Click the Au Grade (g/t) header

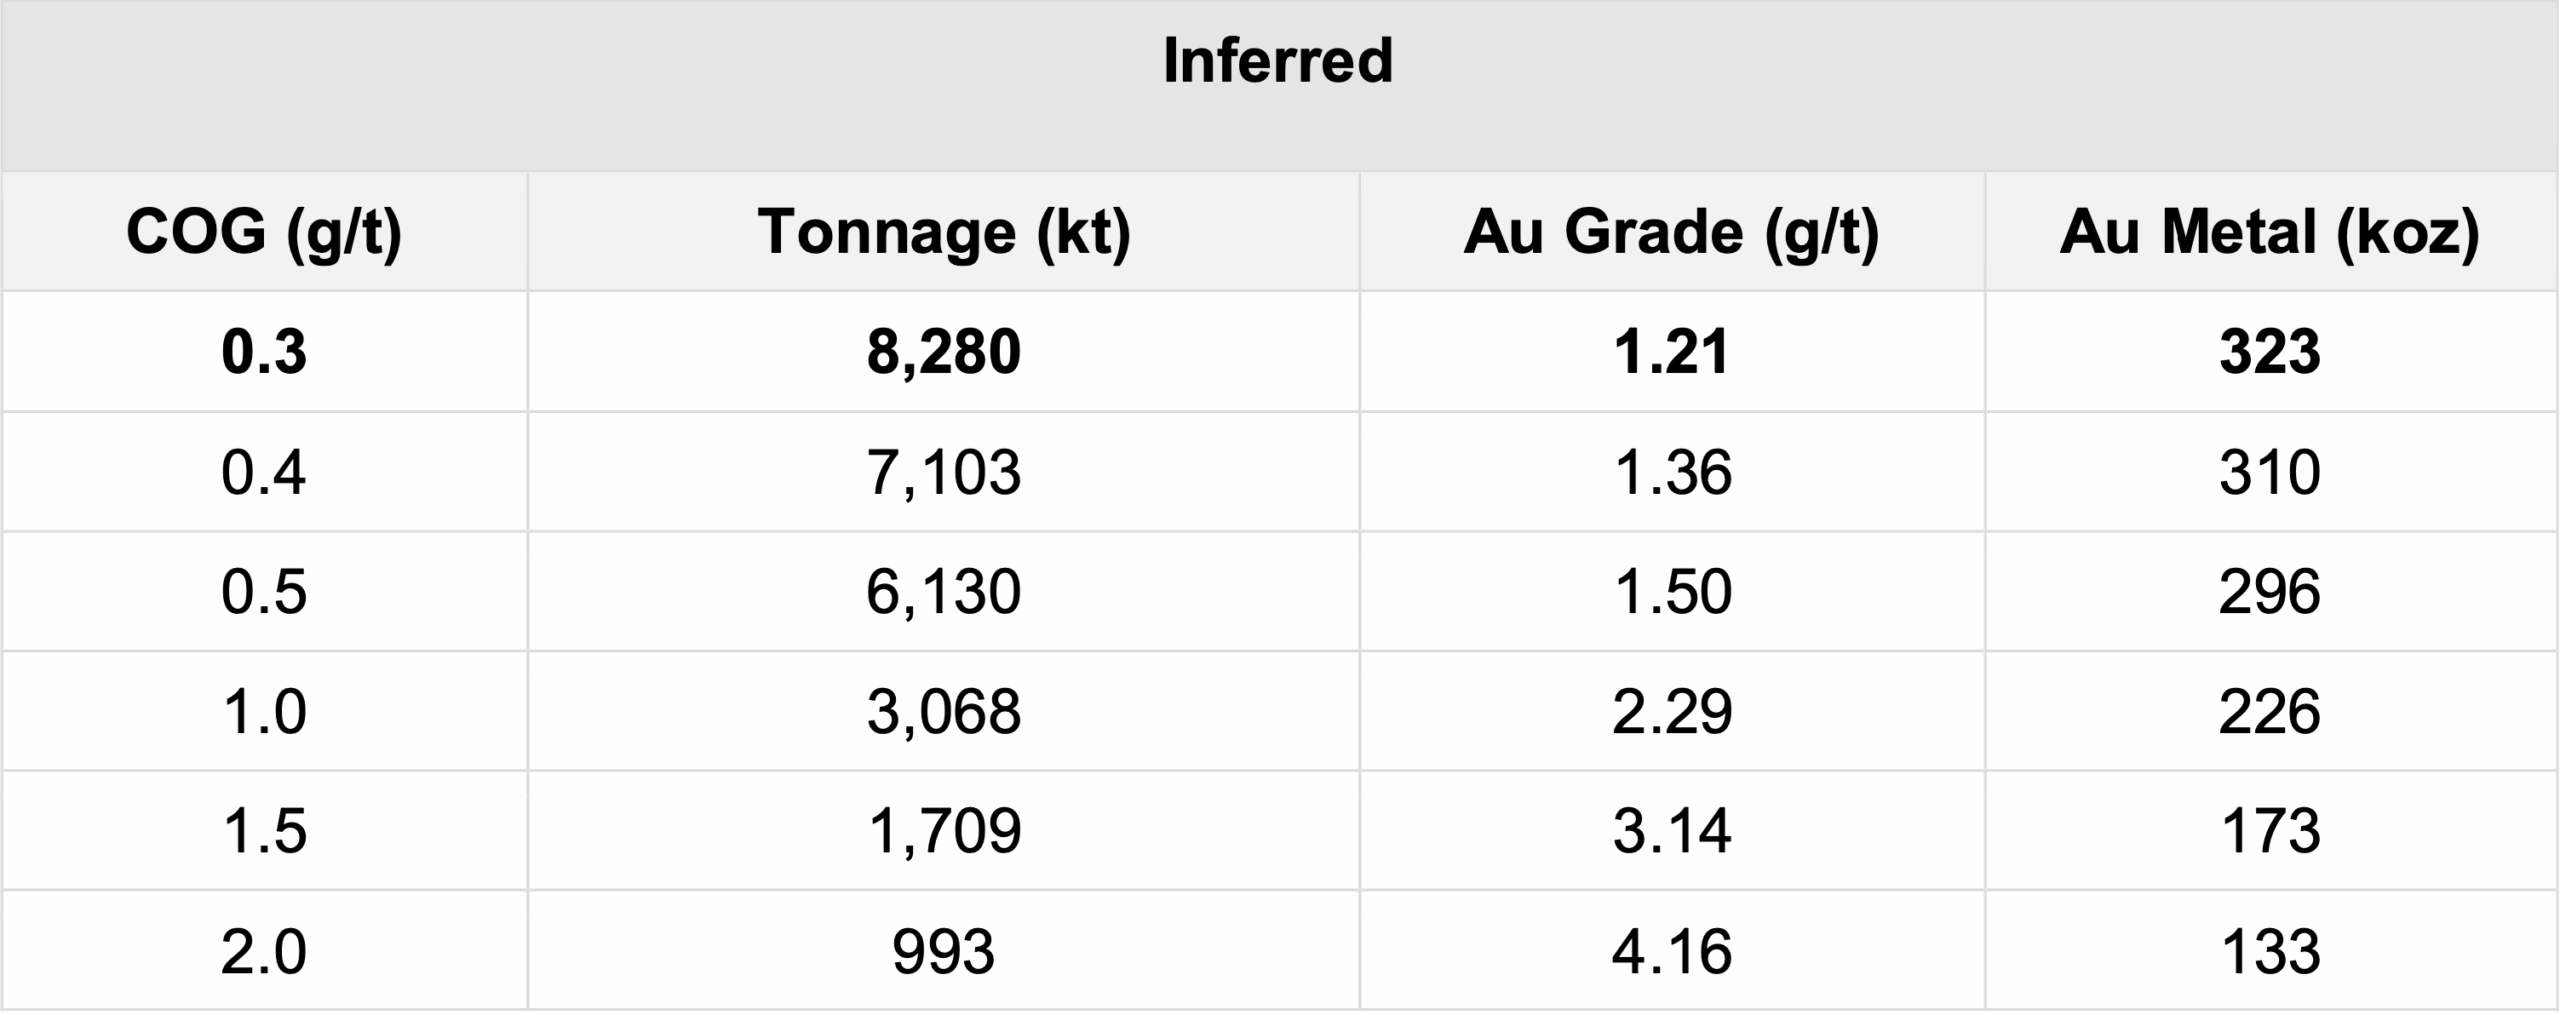1671,233
